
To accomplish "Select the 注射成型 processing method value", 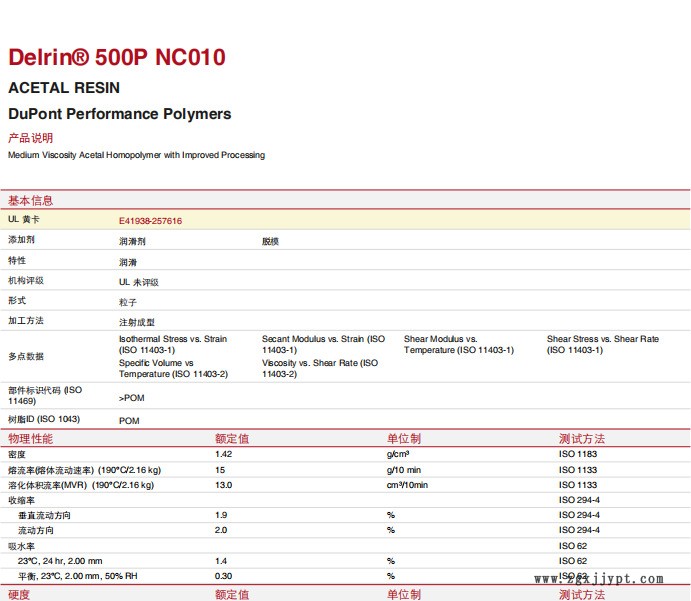I will tap(137, 322).
